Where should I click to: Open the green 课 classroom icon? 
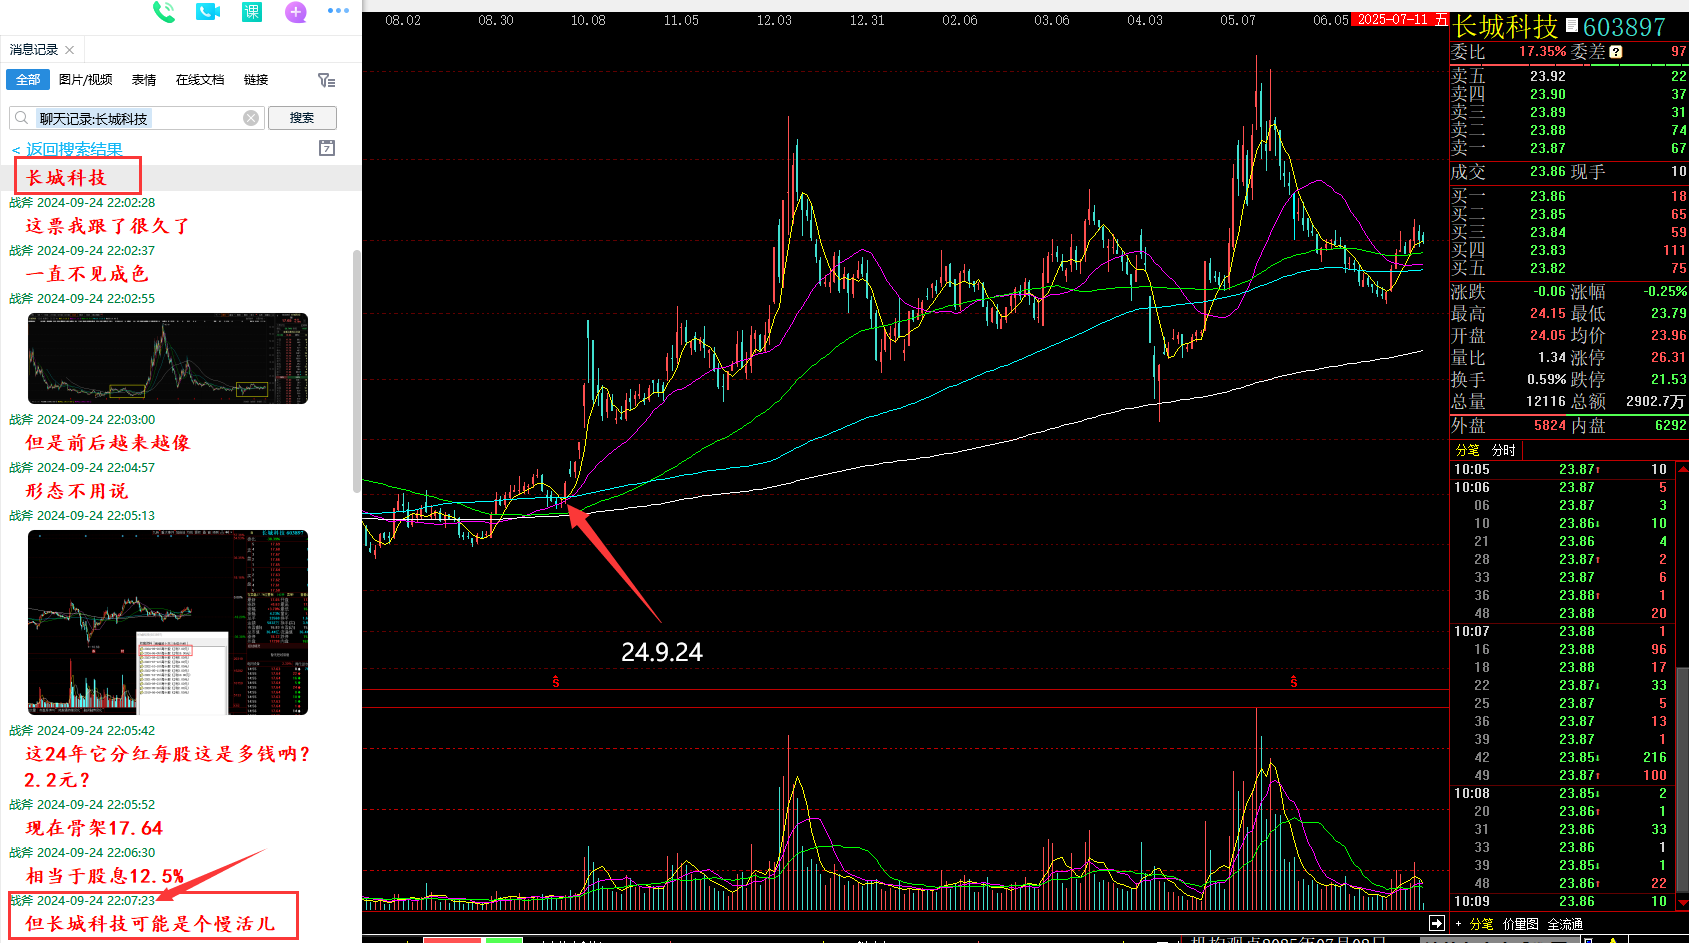point(251,12)
